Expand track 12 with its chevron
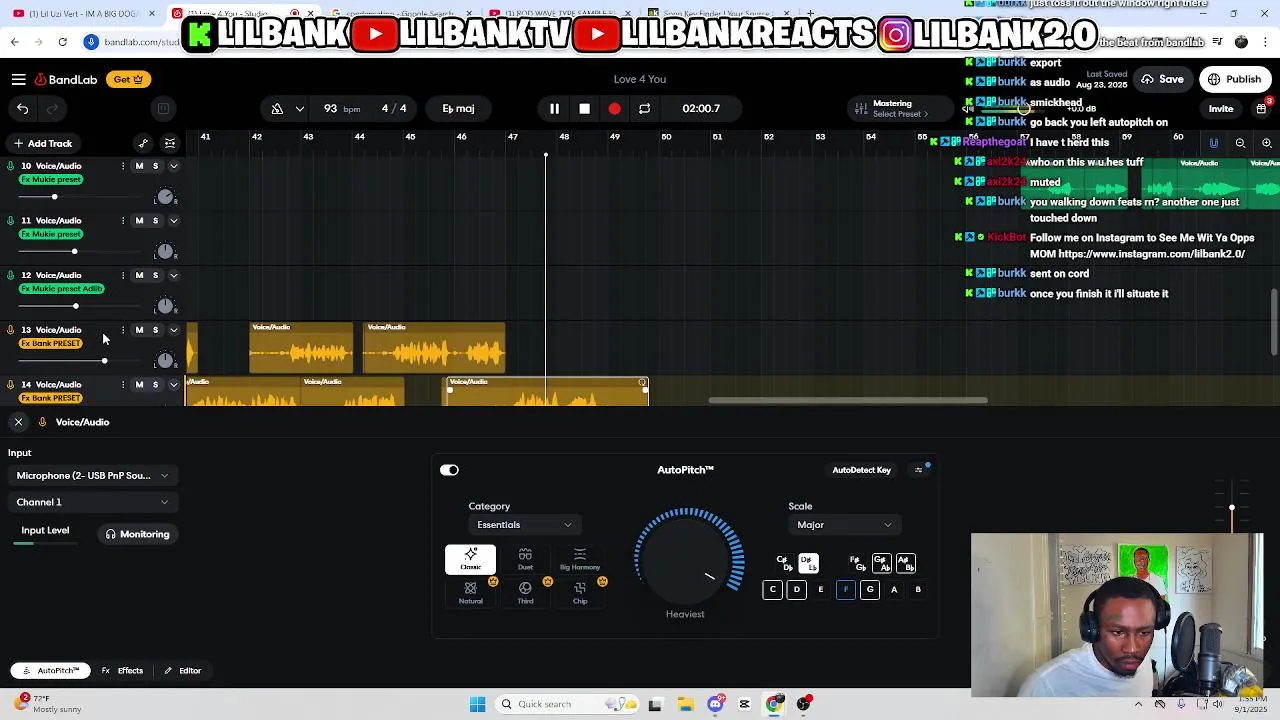 (x=174, y=275)
